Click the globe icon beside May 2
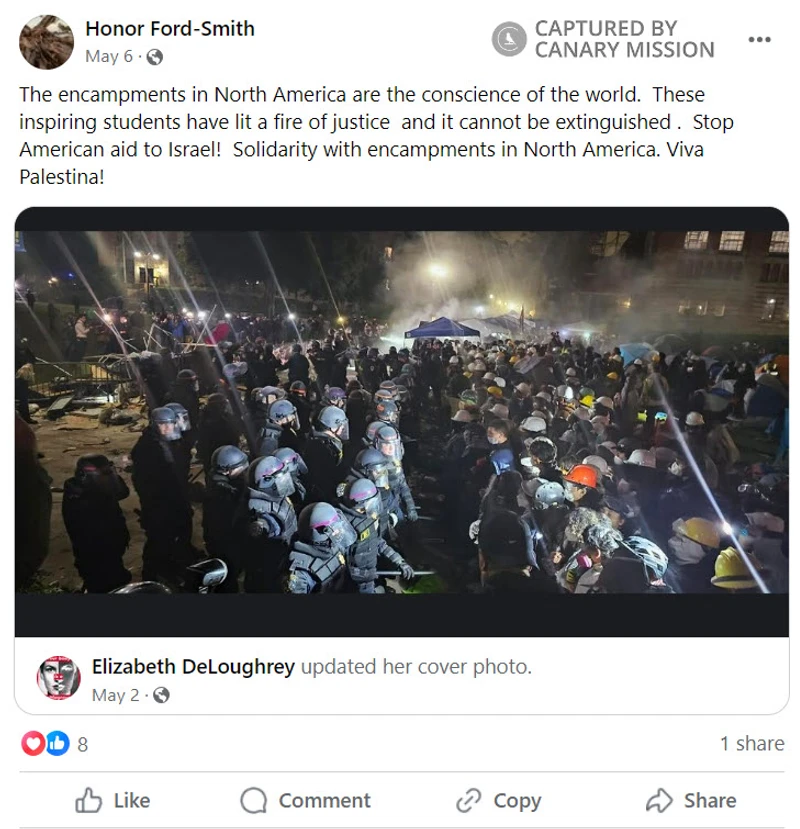Image resolution: width=800 pixels, height=829 pixels. point(161,695)
